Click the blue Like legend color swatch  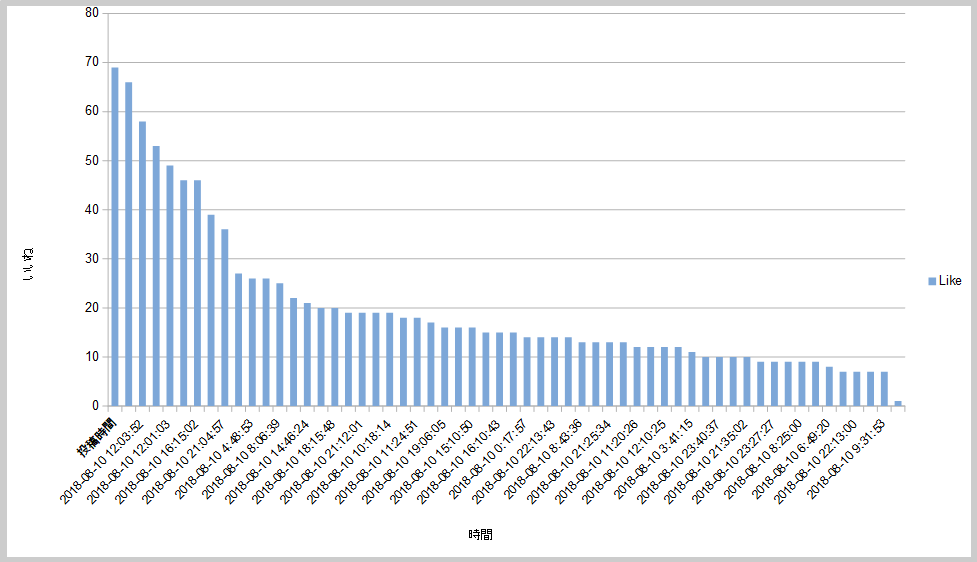[932, 281]
